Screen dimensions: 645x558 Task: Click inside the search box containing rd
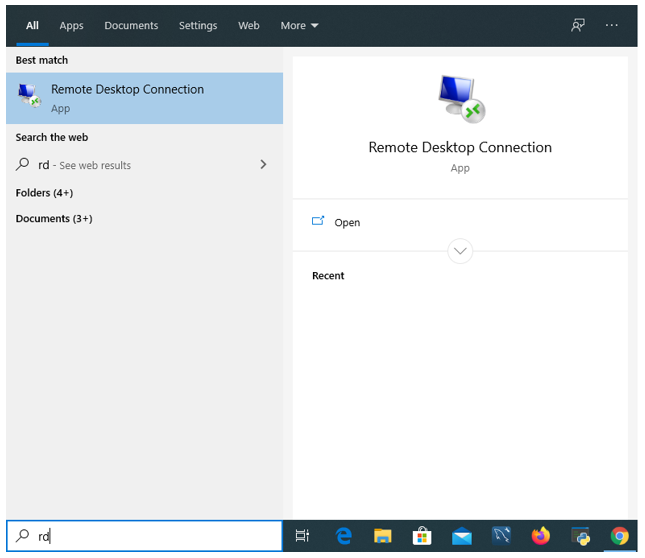[144, 536]
